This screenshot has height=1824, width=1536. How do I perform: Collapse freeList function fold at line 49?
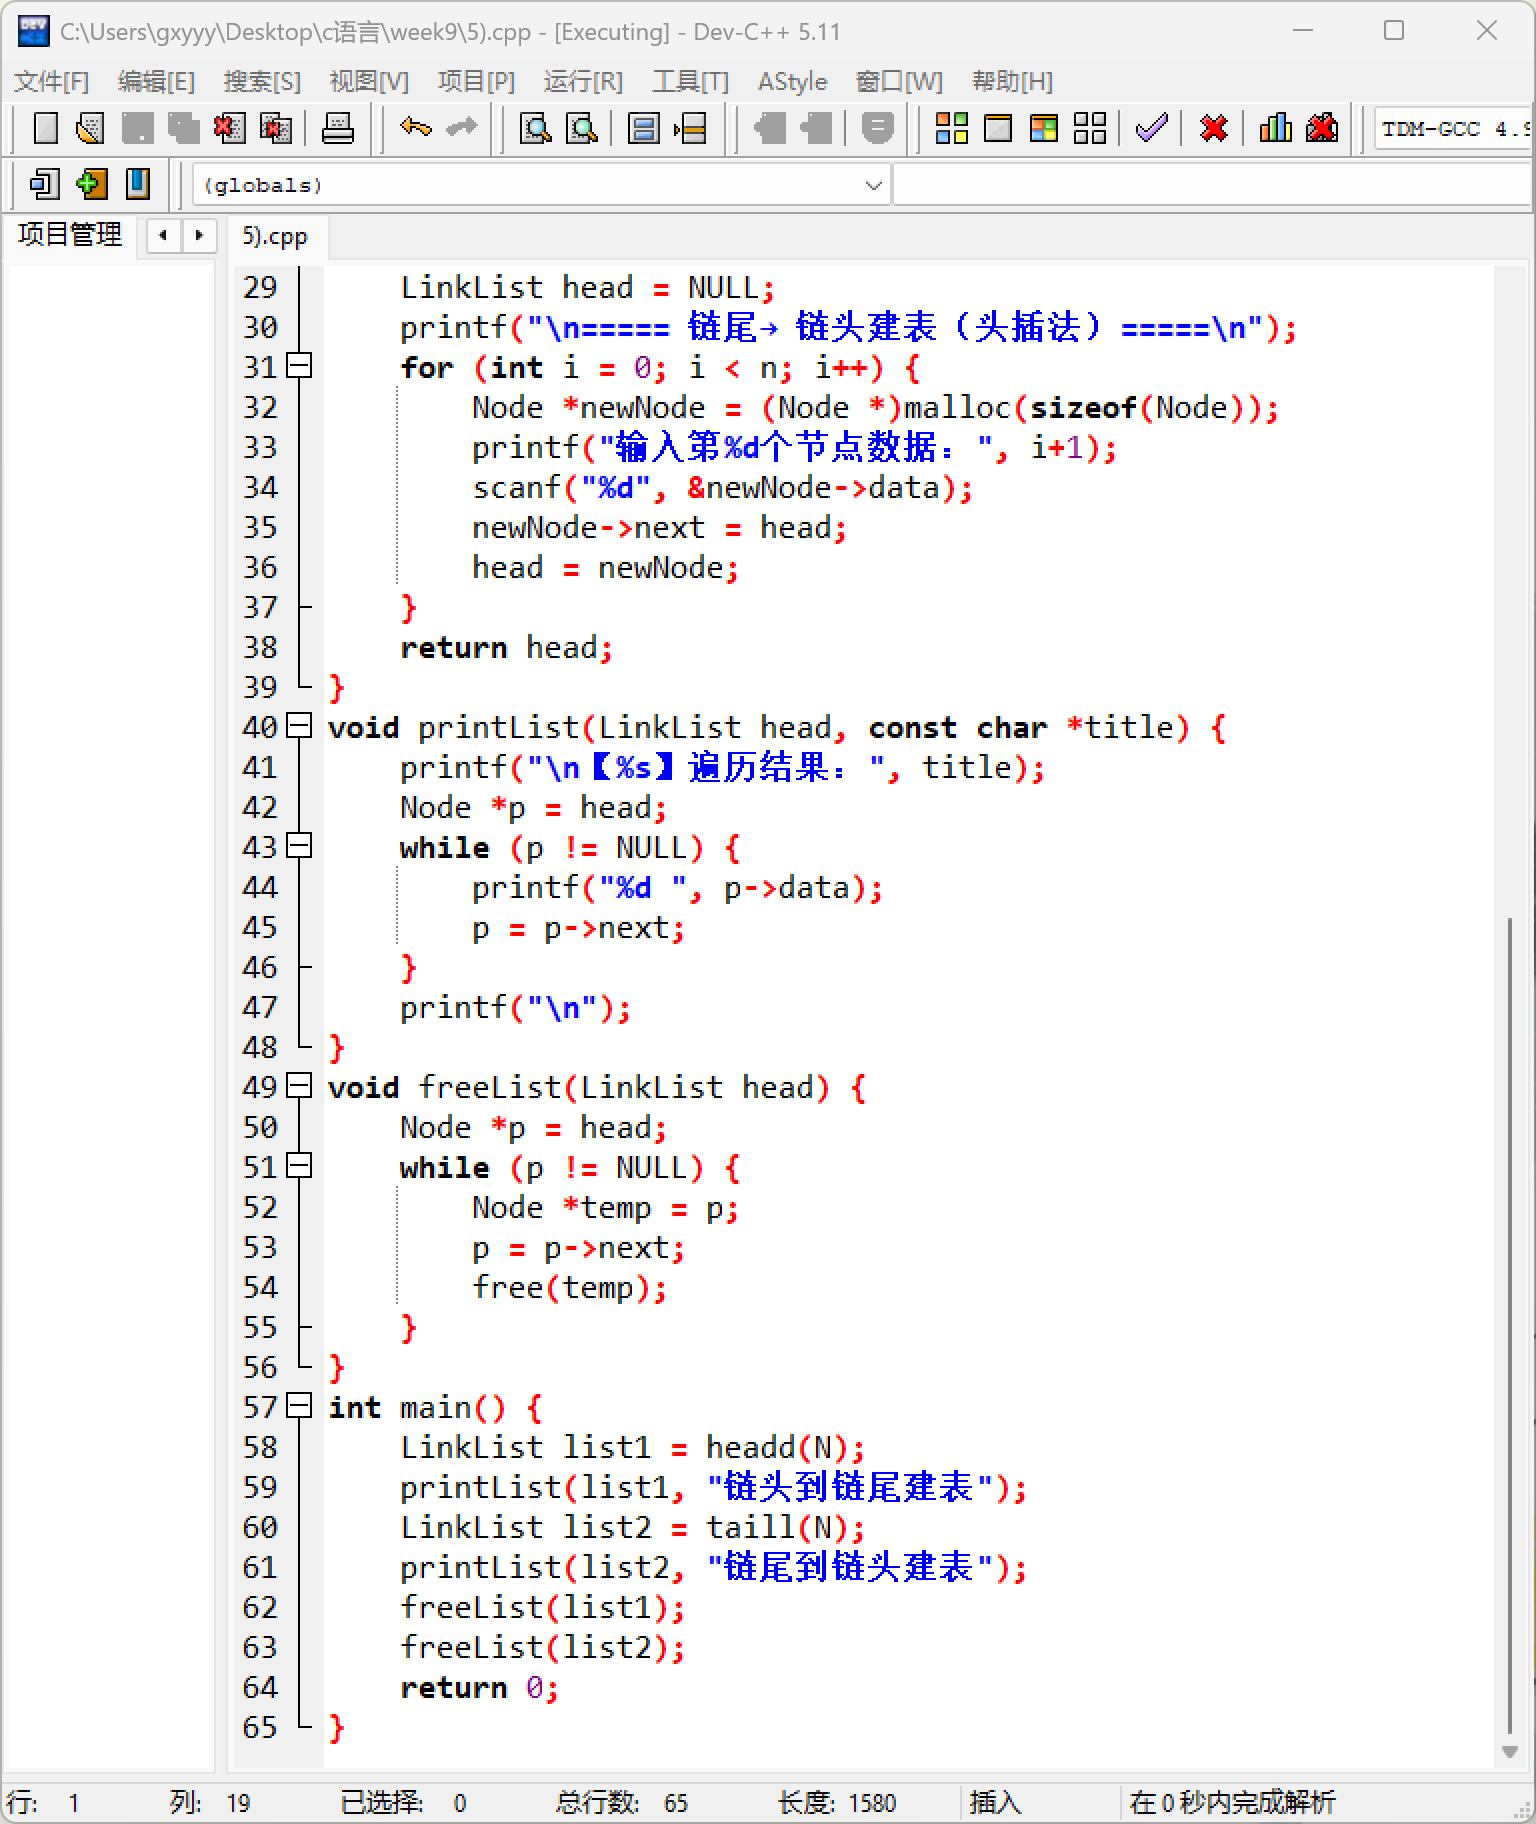pyautogui.click(x=299, y=1086)
